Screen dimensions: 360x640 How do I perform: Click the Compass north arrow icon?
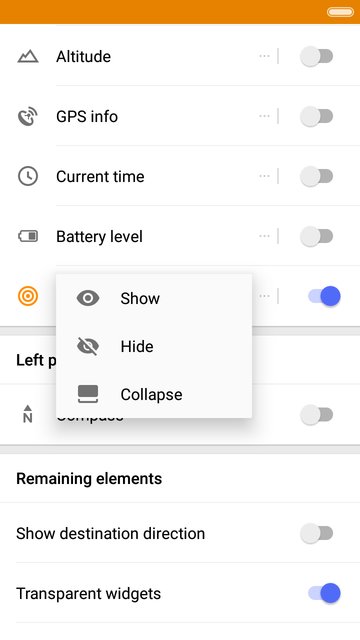coord(28,414)
